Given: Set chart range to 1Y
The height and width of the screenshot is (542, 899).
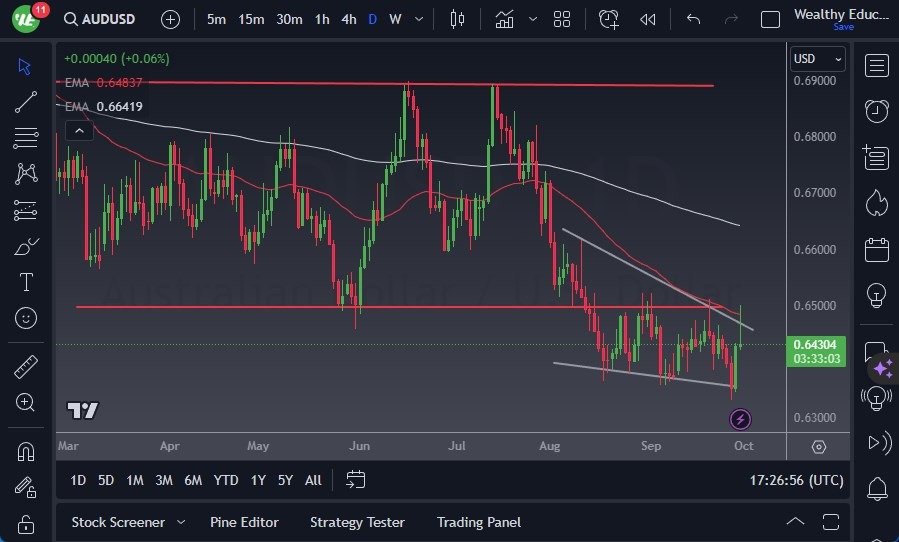Looking at the screenshot, I should coord(258,480).
